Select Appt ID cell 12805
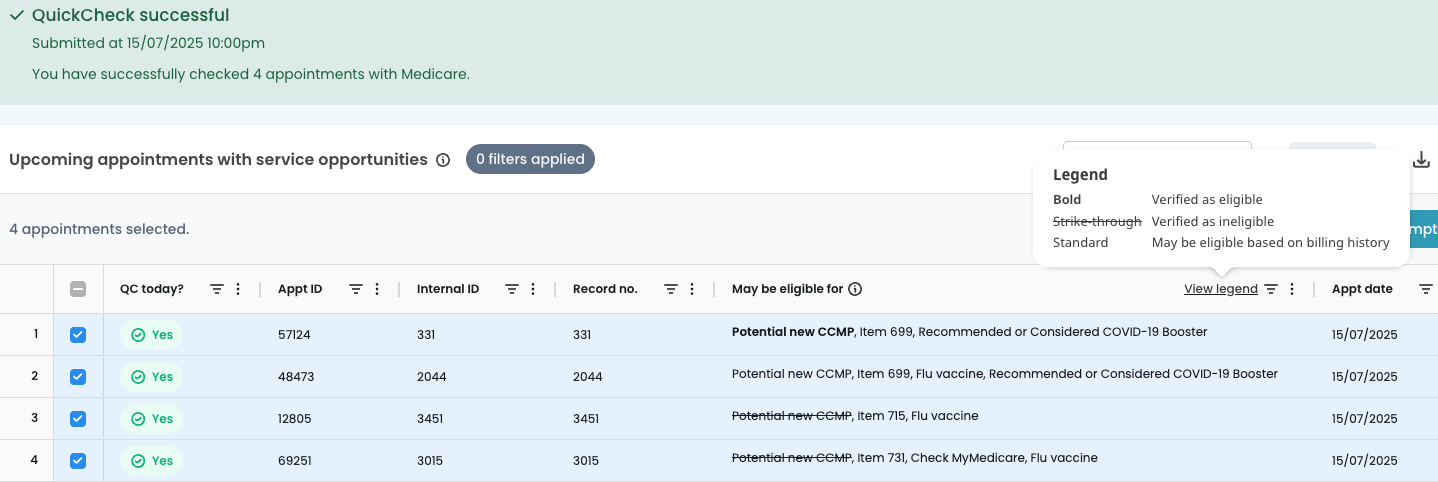1438x482 pixels. [295, 419]
